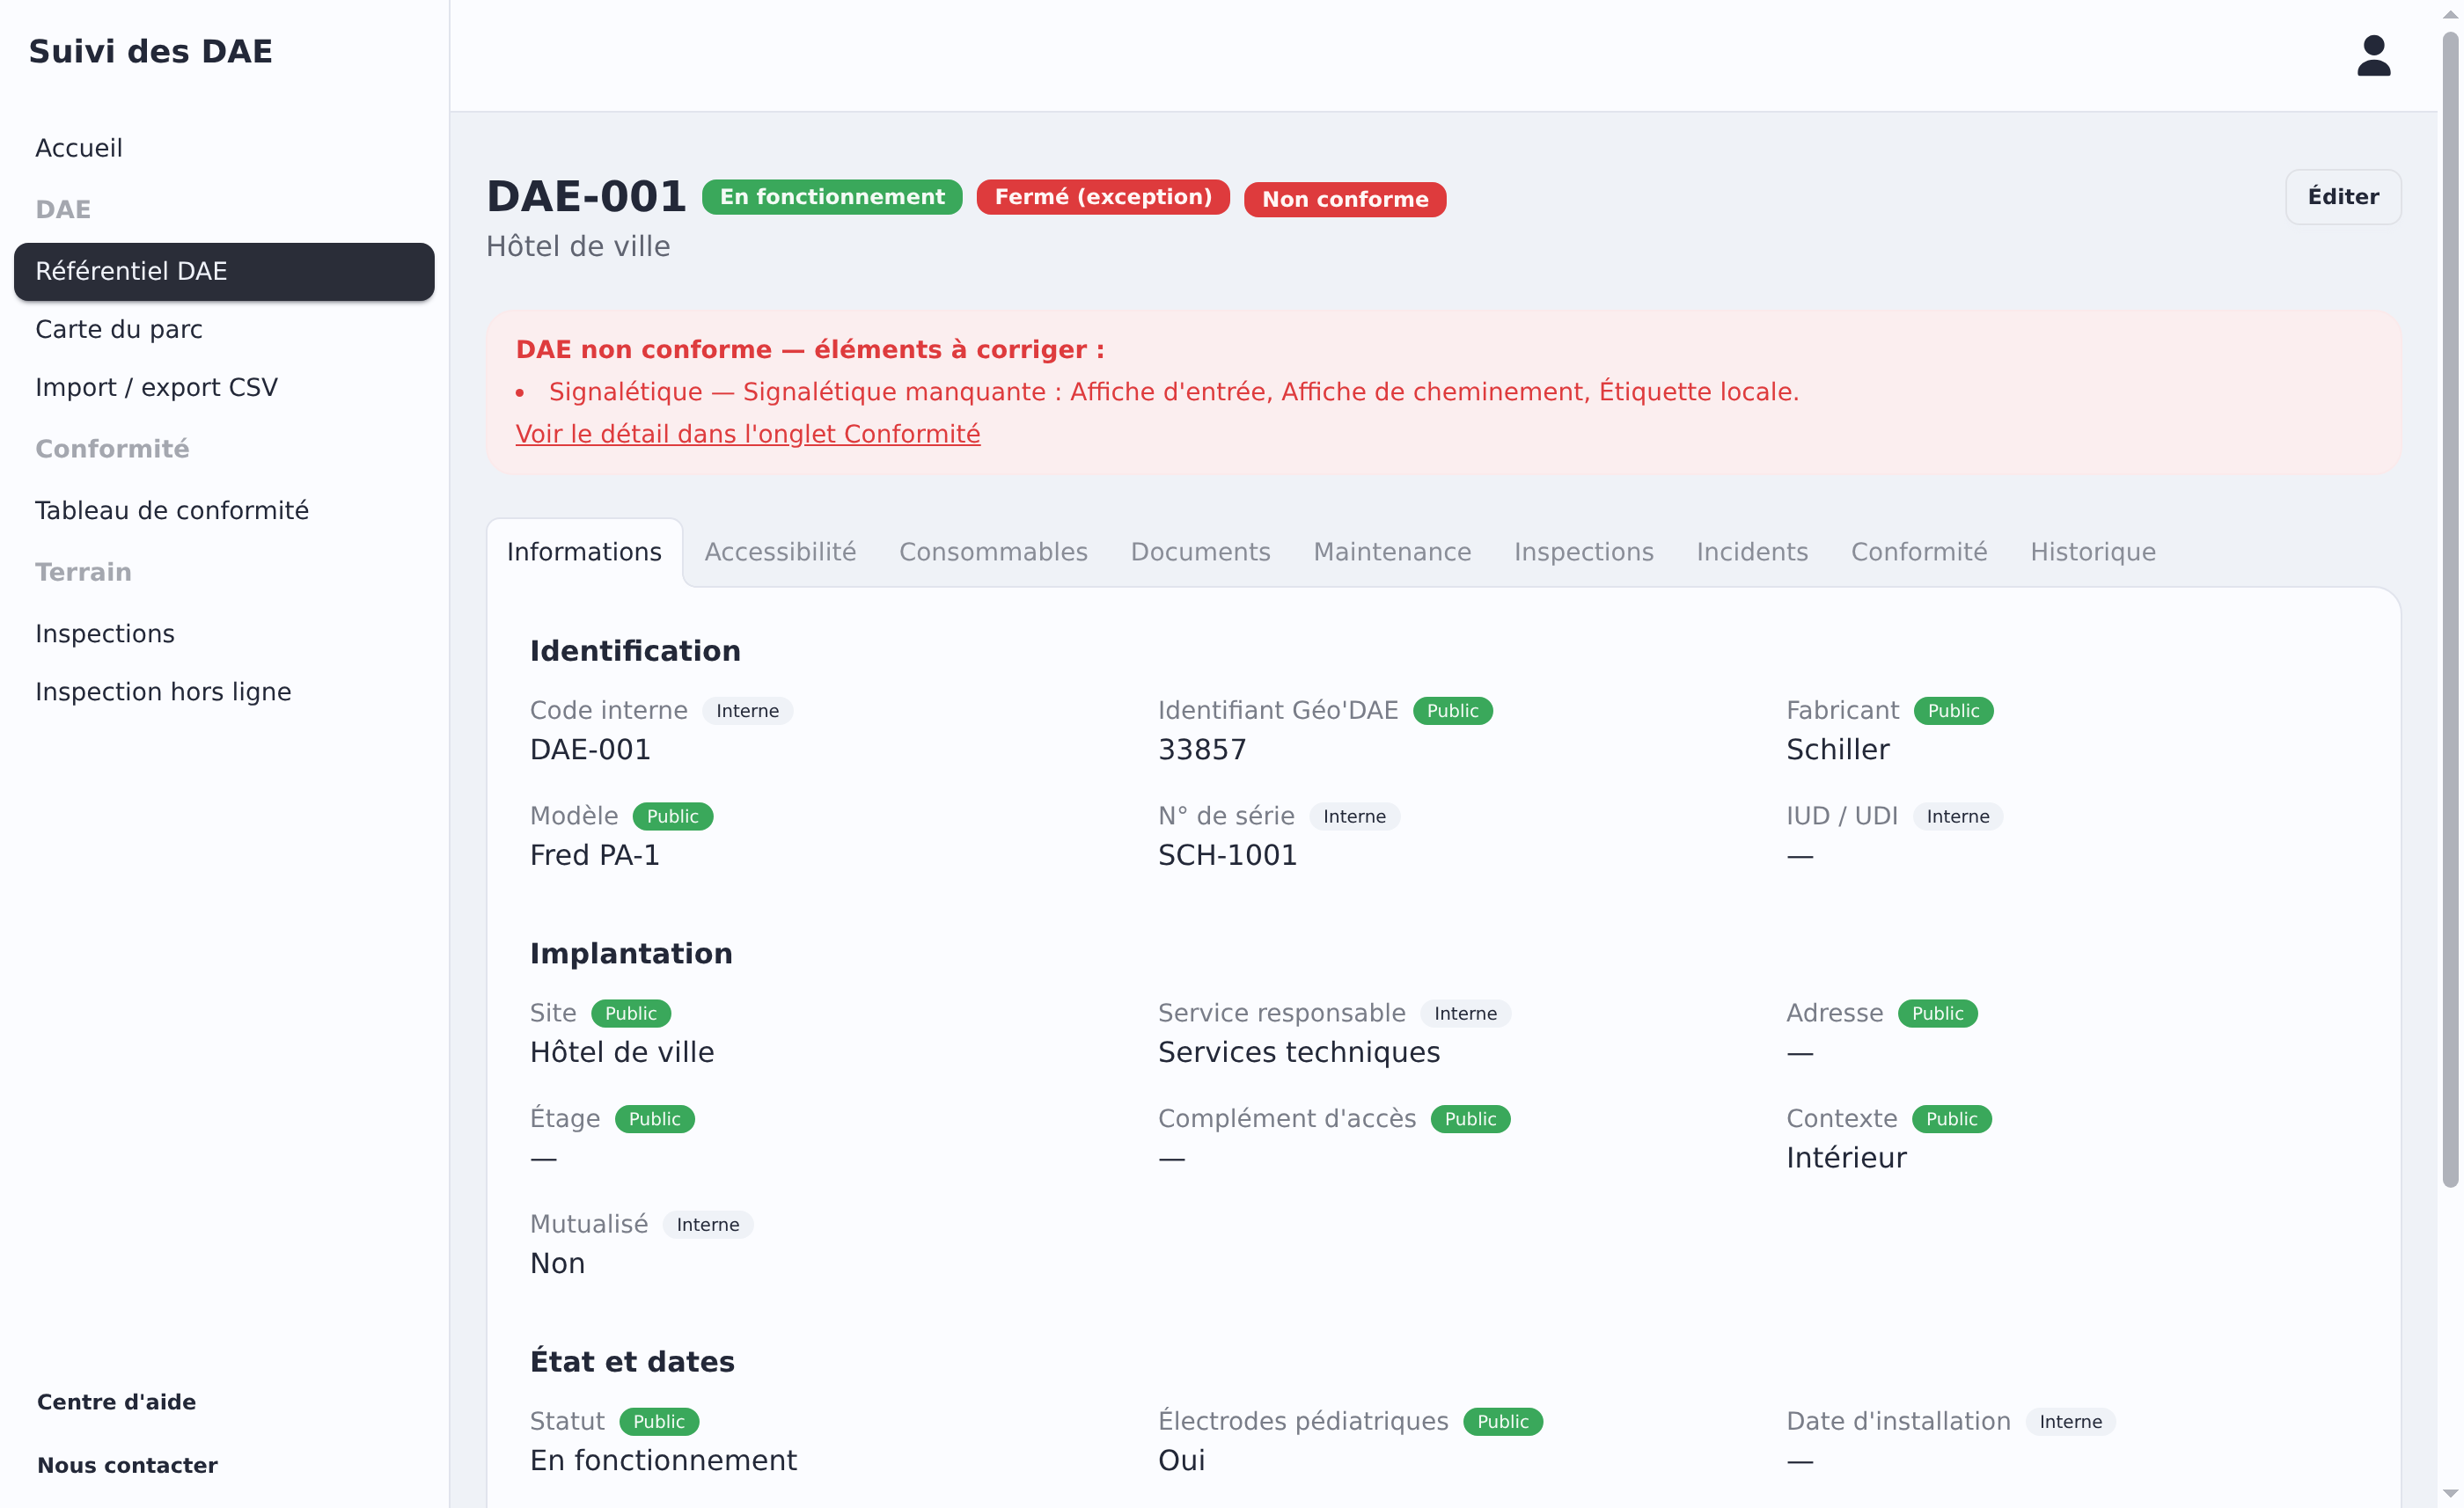
Task: Open the Centre d'aide link
Action: (x=117, y=1401)
